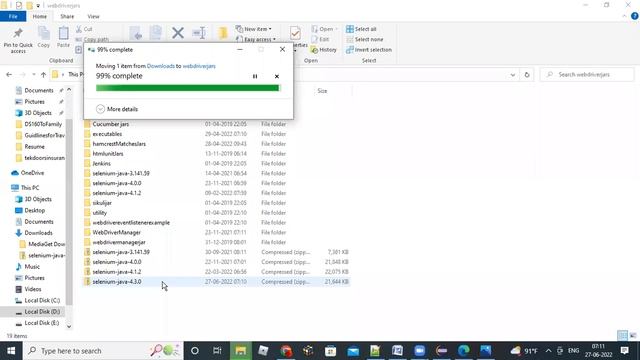Open recent locations dropdown arrow
Viewport: 640px width, 360px height.
[33, 75]
